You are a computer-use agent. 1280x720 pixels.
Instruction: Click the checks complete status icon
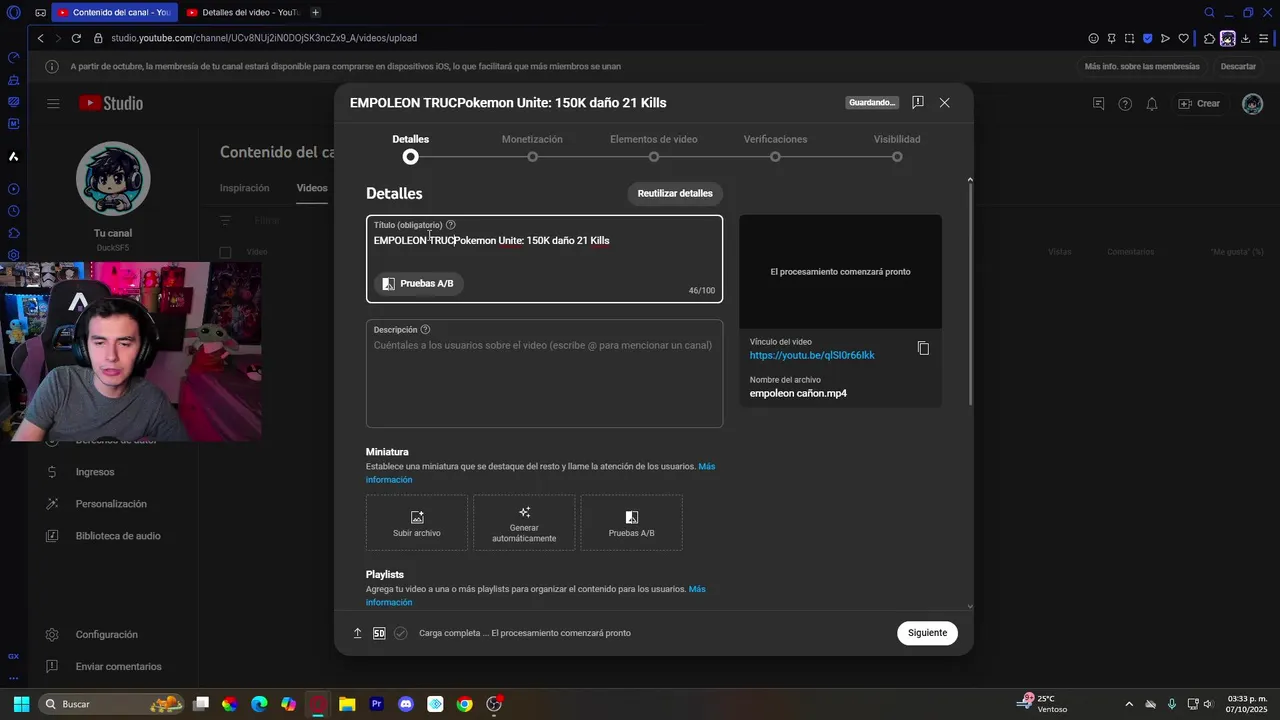400,633
